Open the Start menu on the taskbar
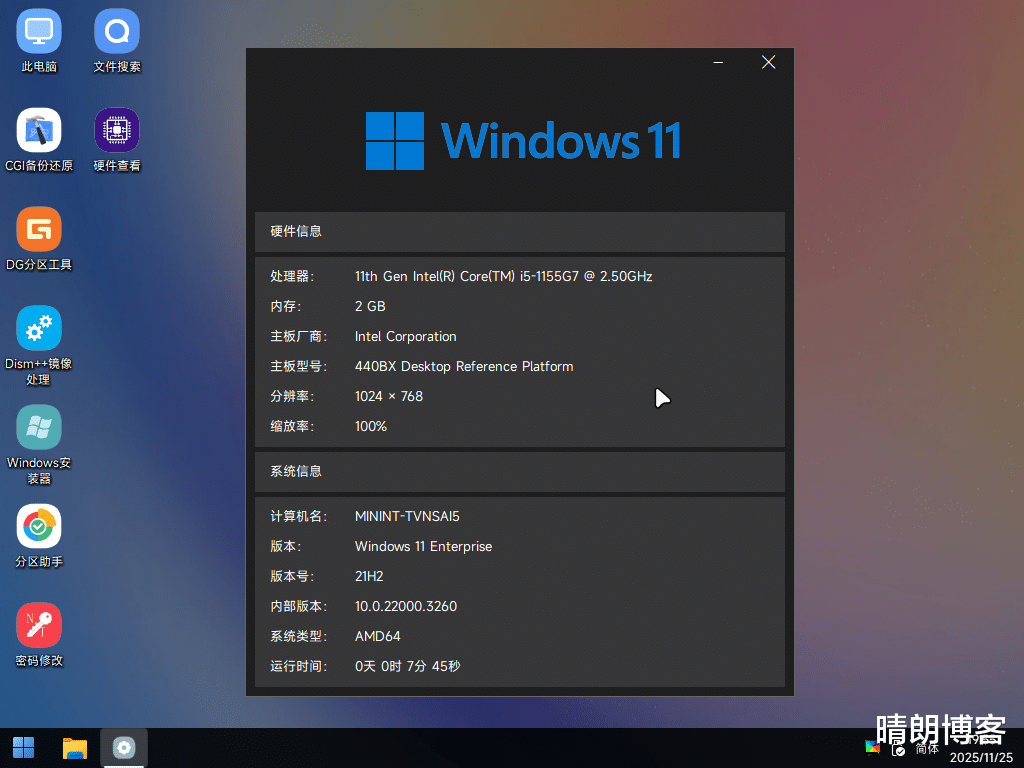 pos(24,748)
